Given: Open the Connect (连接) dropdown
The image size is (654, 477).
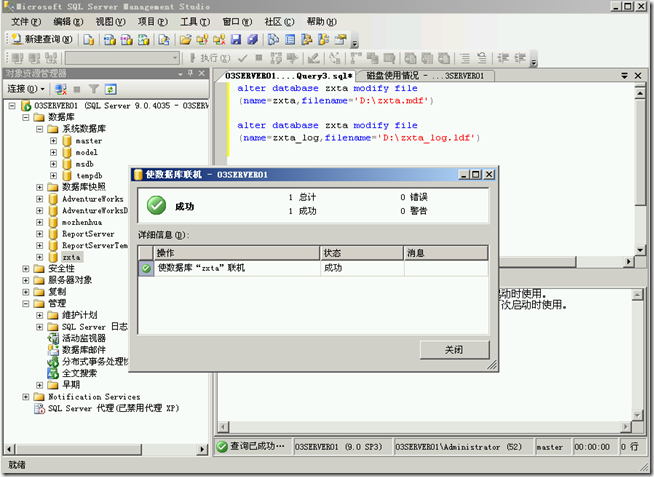Looking at the screenshot, I should click(x=26, y=89).
